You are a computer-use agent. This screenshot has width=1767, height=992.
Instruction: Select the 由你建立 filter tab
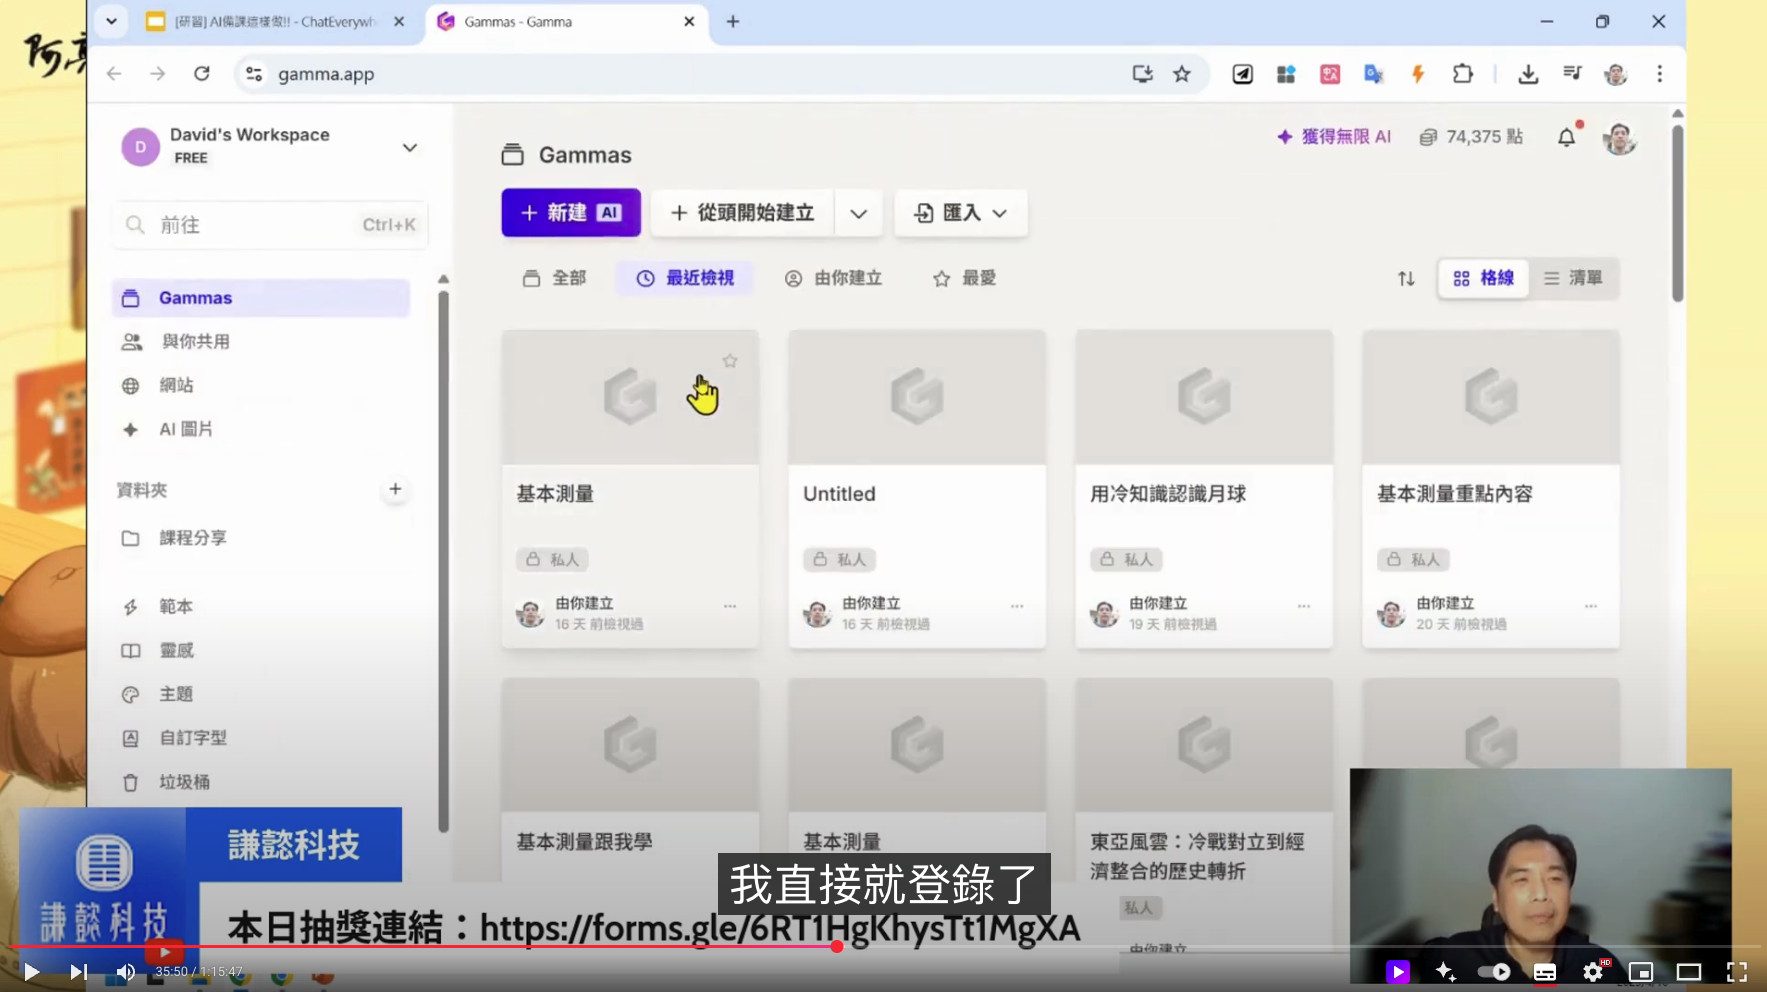point(834,278)
